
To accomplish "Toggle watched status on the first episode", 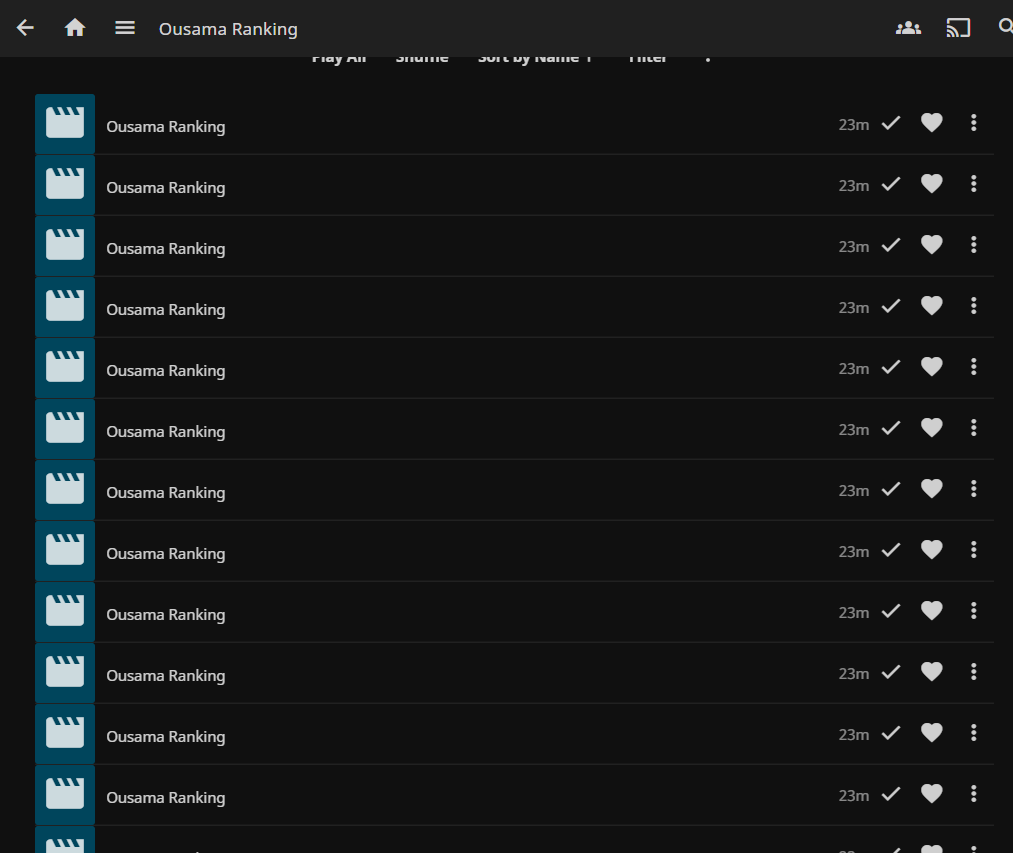I will 890,123.
